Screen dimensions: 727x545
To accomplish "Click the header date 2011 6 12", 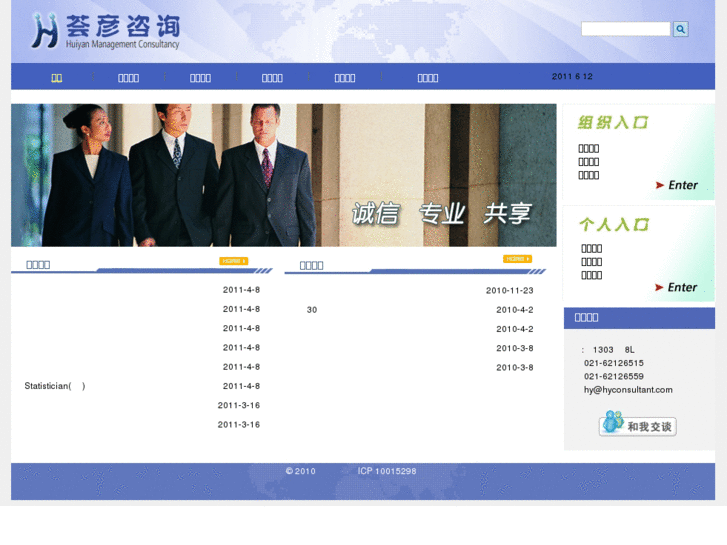I will (x=572, y=77).
